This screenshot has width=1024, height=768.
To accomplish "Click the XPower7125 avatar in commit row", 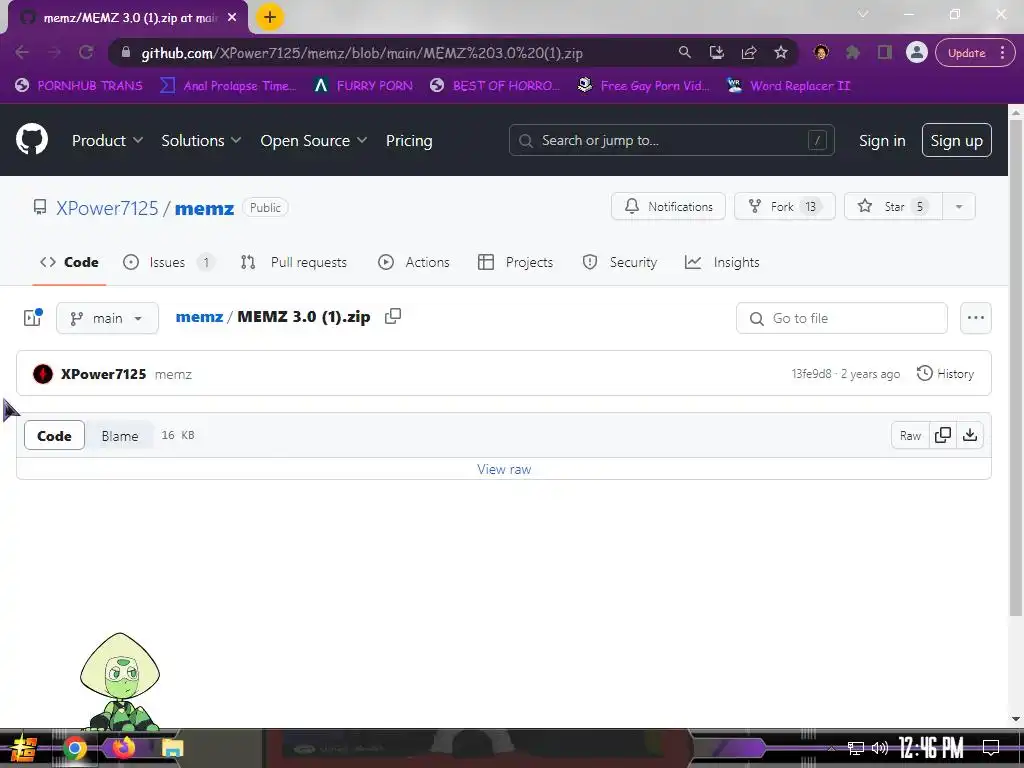I will click(x=43, y=374).
